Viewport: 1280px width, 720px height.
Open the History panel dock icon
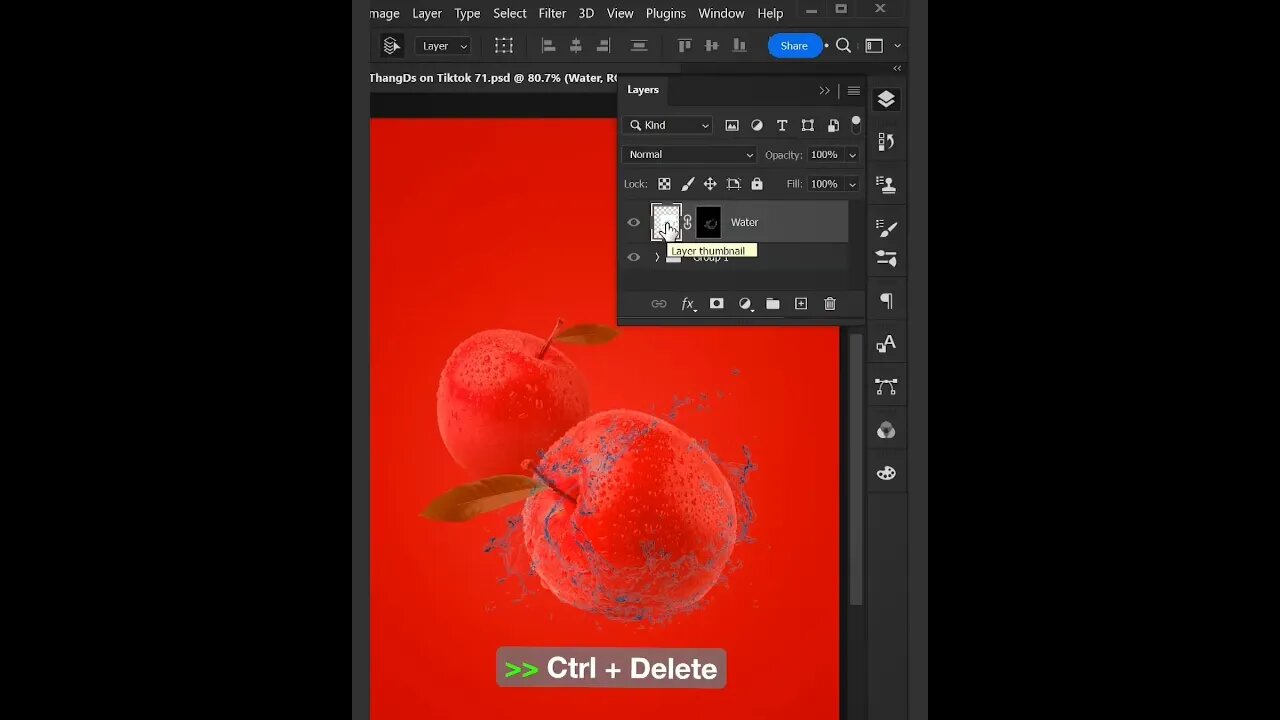[x=886, y=142]
